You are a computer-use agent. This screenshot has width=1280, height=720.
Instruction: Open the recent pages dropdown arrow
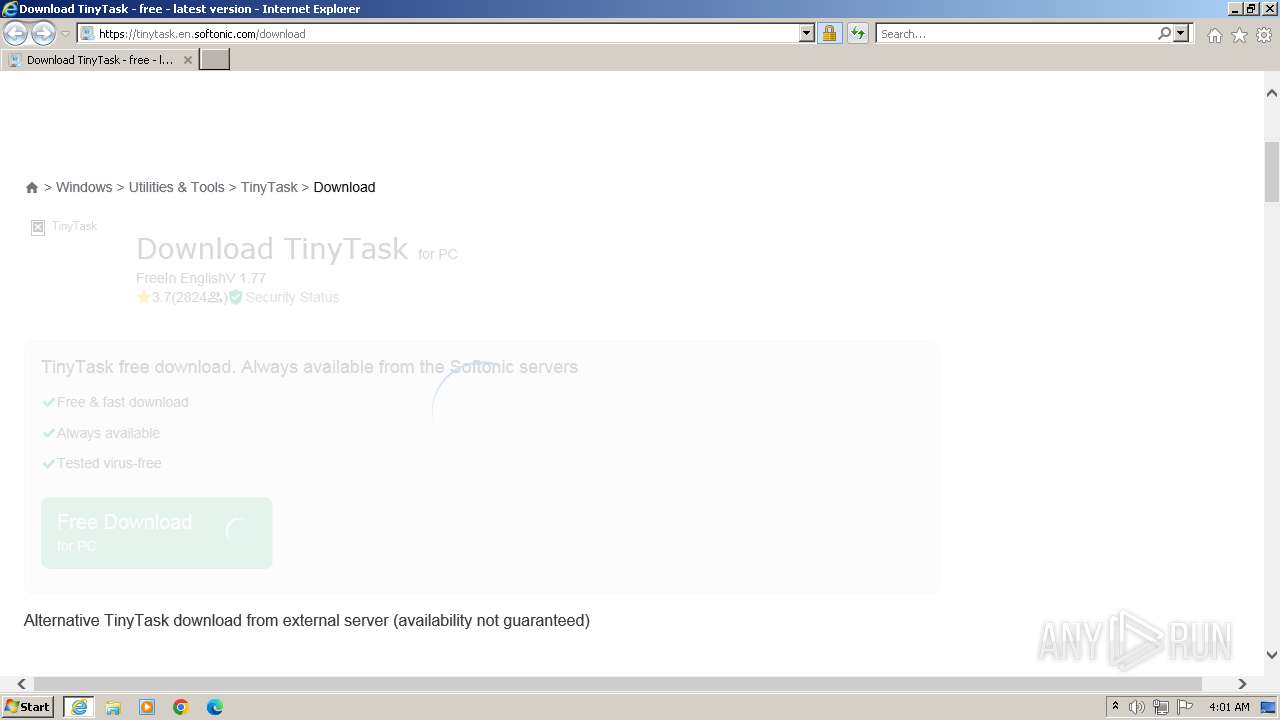(65, 33)
